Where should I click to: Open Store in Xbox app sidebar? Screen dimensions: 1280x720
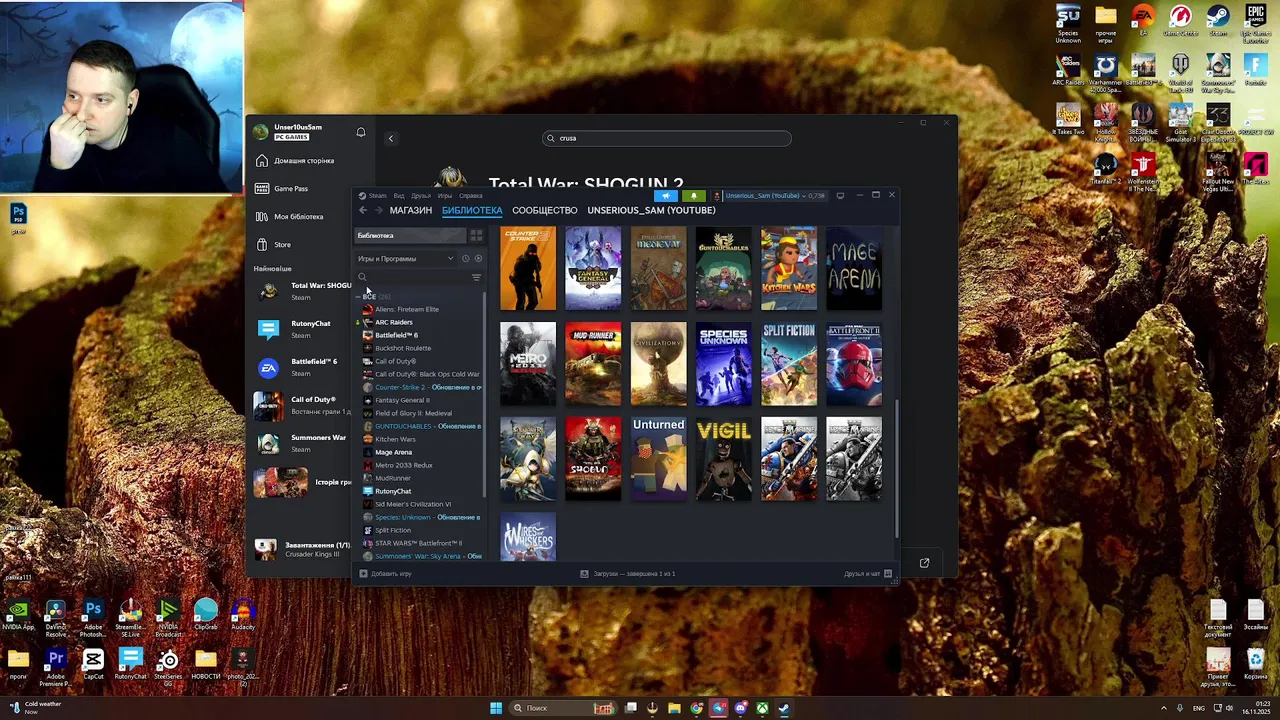pos(282,244)
